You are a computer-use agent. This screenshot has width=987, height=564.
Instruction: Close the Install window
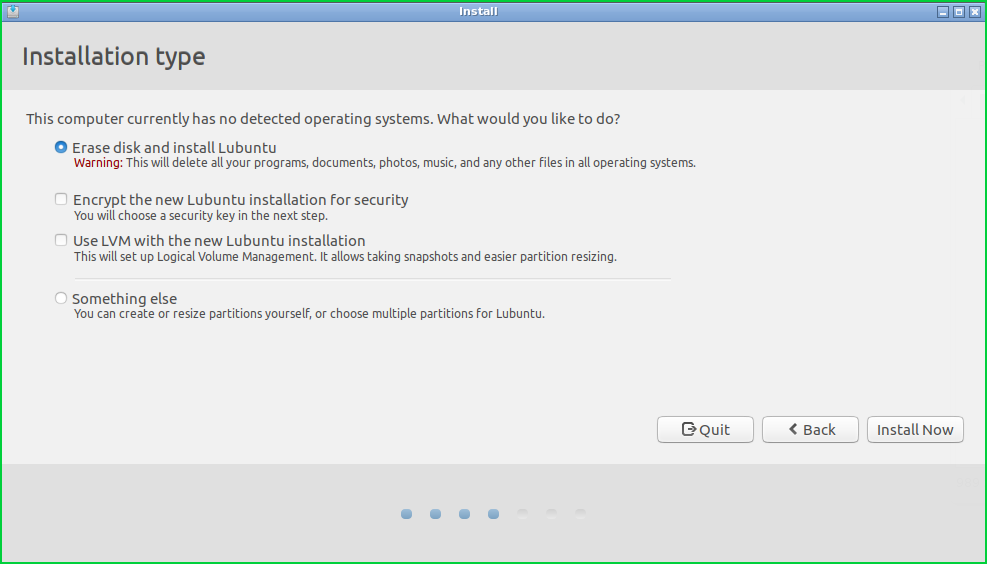coord(975,12)
